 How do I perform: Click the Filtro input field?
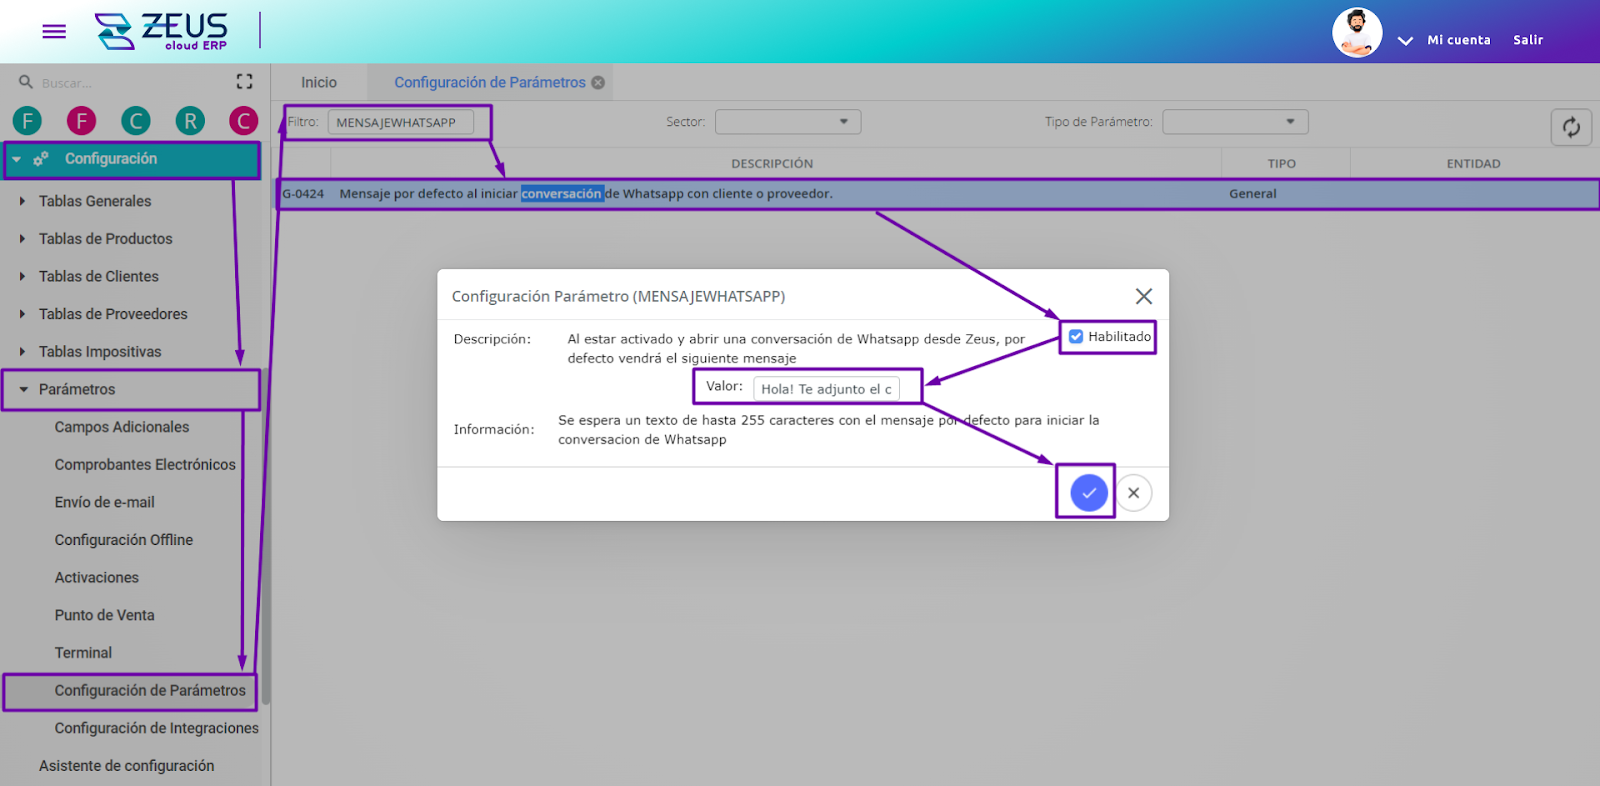pyautogui.click(x=400, y=122)
